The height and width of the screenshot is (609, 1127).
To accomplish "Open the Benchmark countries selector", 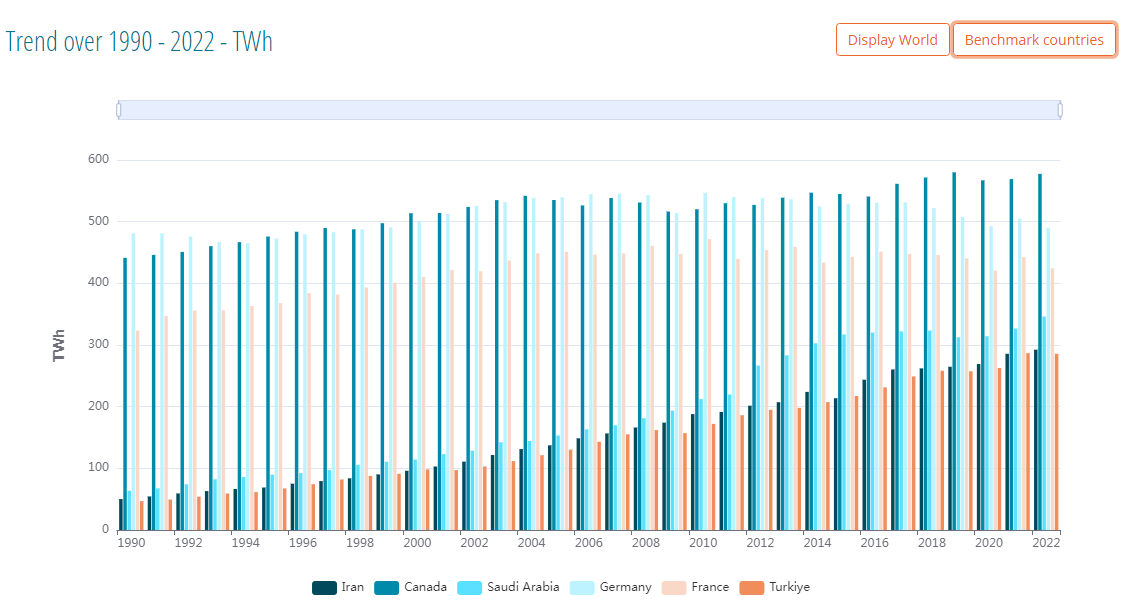I will click(x=1034, y=40).
